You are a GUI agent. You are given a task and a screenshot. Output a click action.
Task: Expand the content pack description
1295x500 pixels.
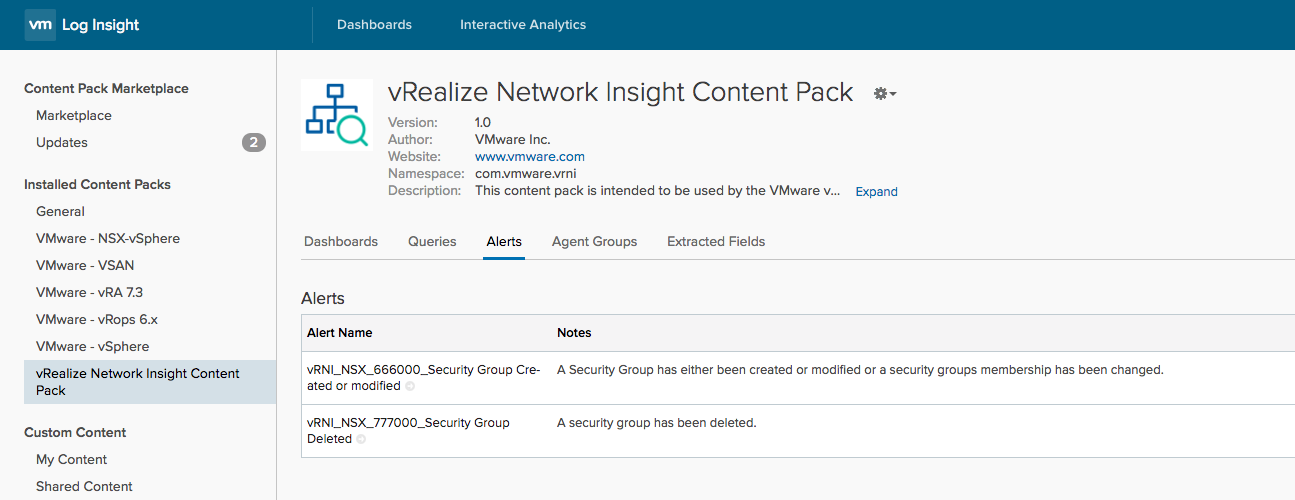coord(877,191)
